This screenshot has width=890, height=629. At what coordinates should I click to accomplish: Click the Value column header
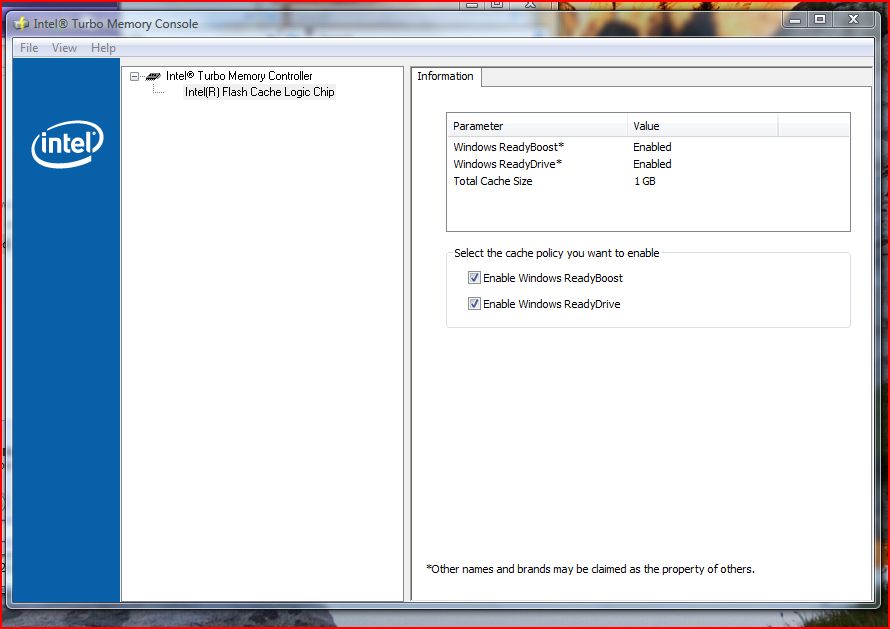tap(703, 126)
